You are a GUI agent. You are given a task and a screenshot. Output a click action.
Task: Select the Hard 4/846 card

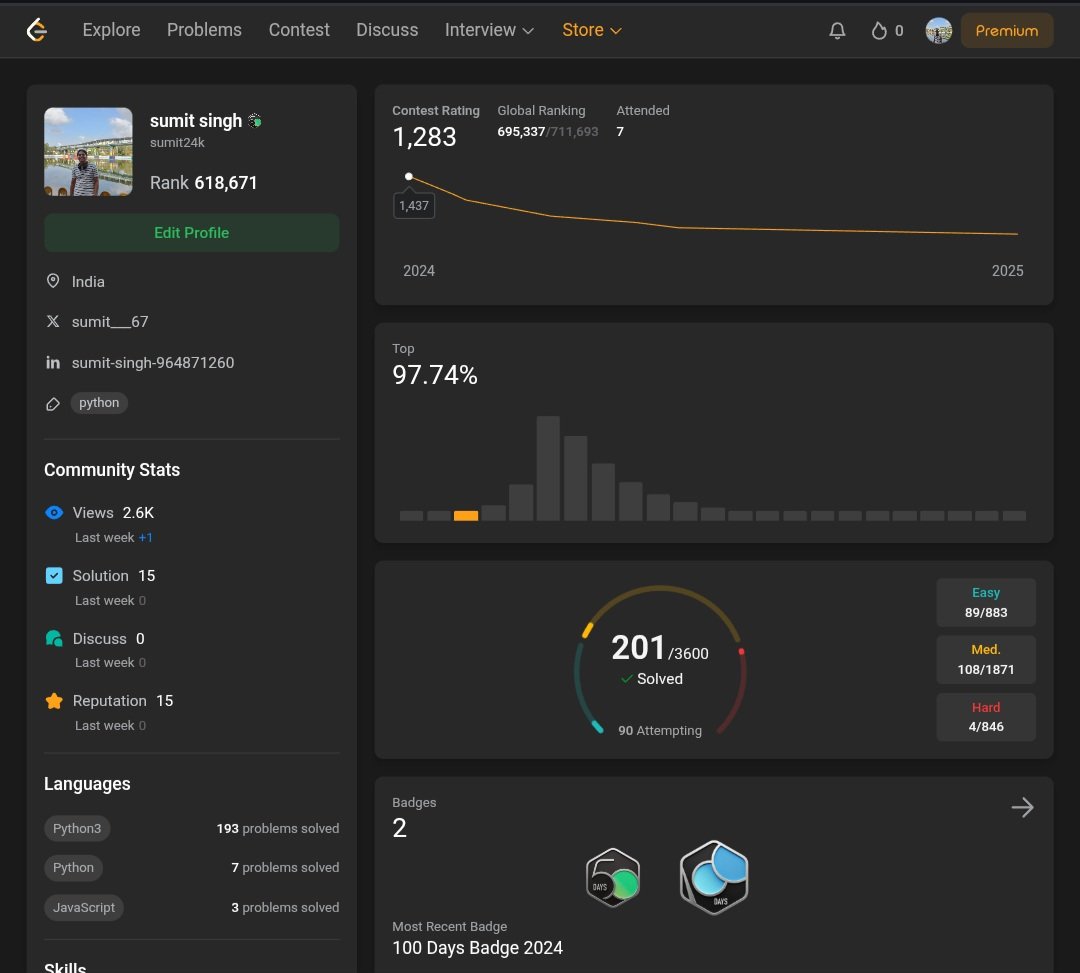click(986, 717)
